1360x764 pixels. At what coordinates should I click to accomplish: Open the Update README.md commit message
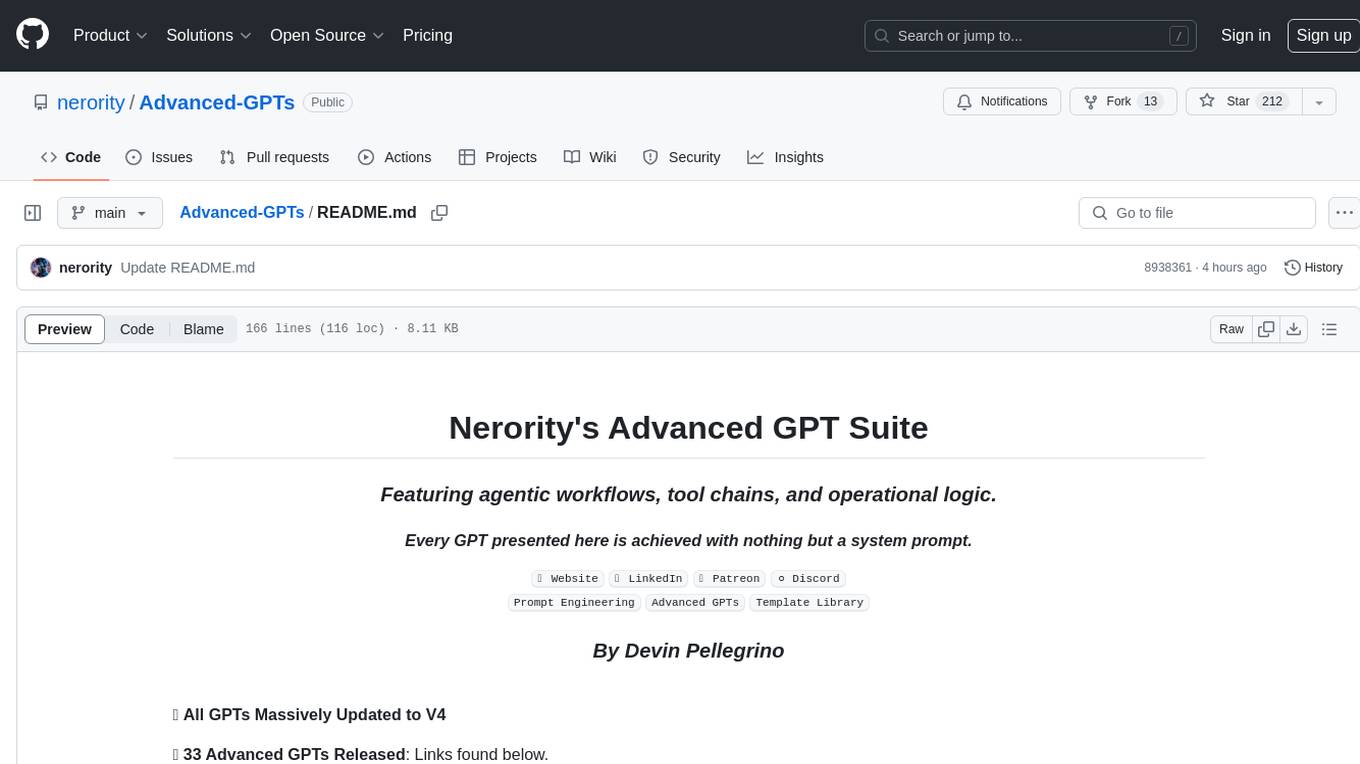tap(187, 268)
